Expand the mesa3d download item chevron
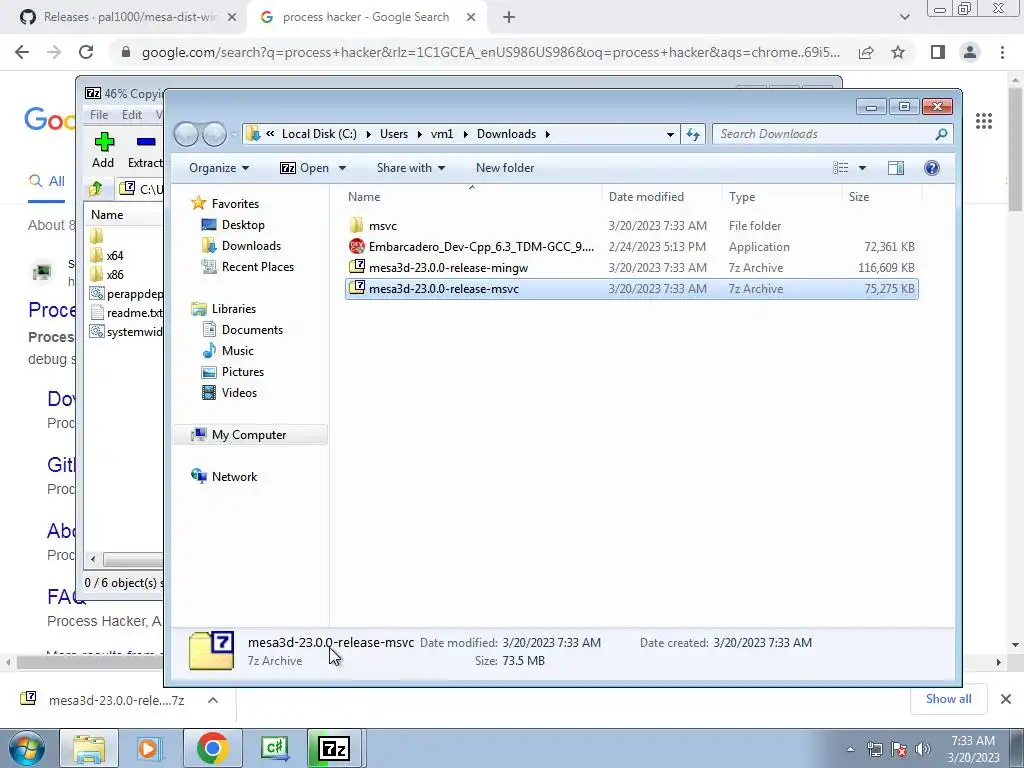The width and height of the screenshot is (1024, 768). pyautogui.click(x=213, y=700)
